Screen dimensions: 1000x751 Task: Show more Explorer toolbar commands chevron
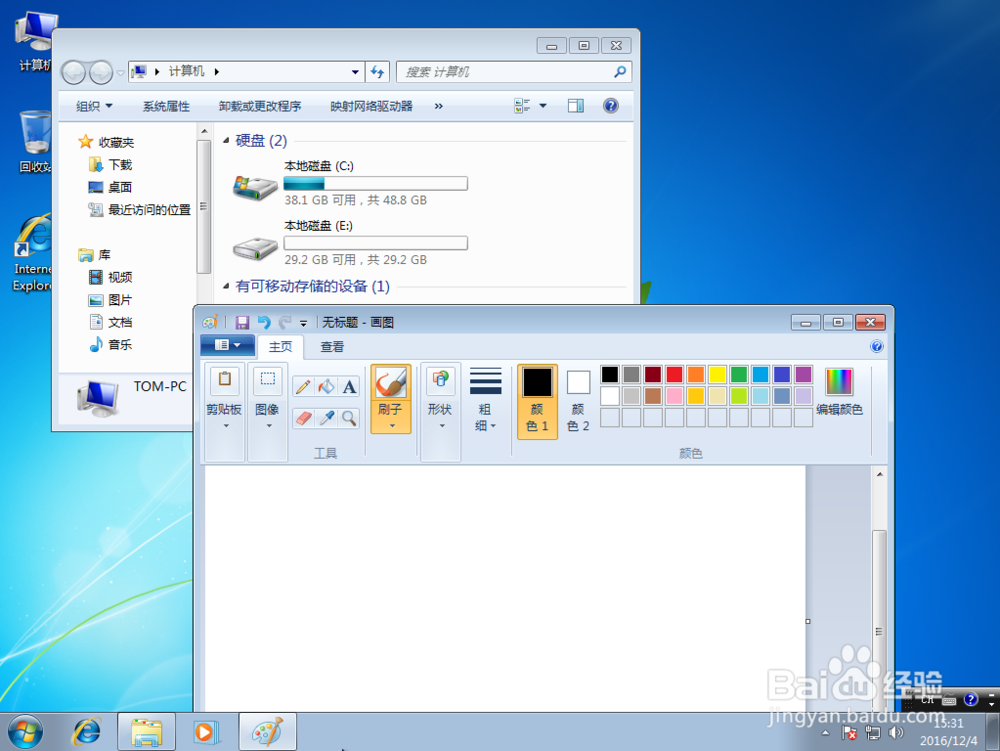point(438,106)
